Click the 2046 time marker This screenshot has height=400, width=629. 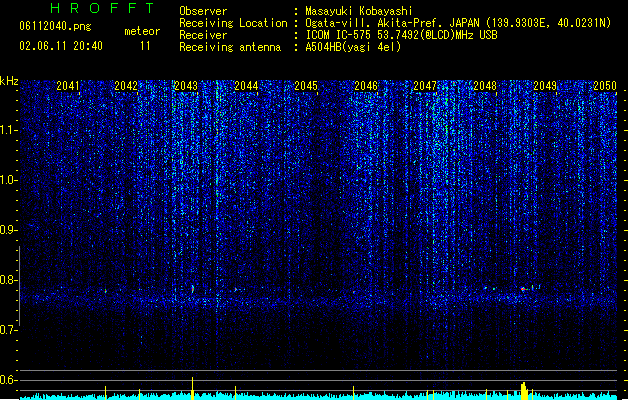pyautogui.click(x=366, y=86)
